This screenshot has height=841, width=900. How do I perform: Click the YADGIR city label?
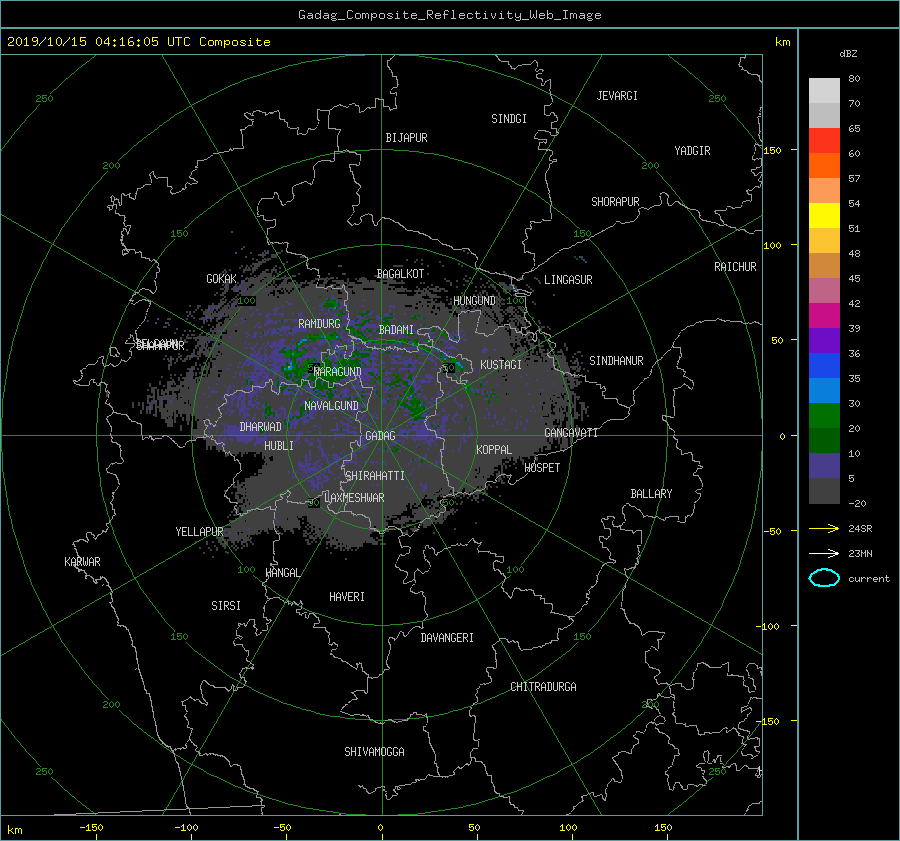pyautogui.click(x=692, y=150)
